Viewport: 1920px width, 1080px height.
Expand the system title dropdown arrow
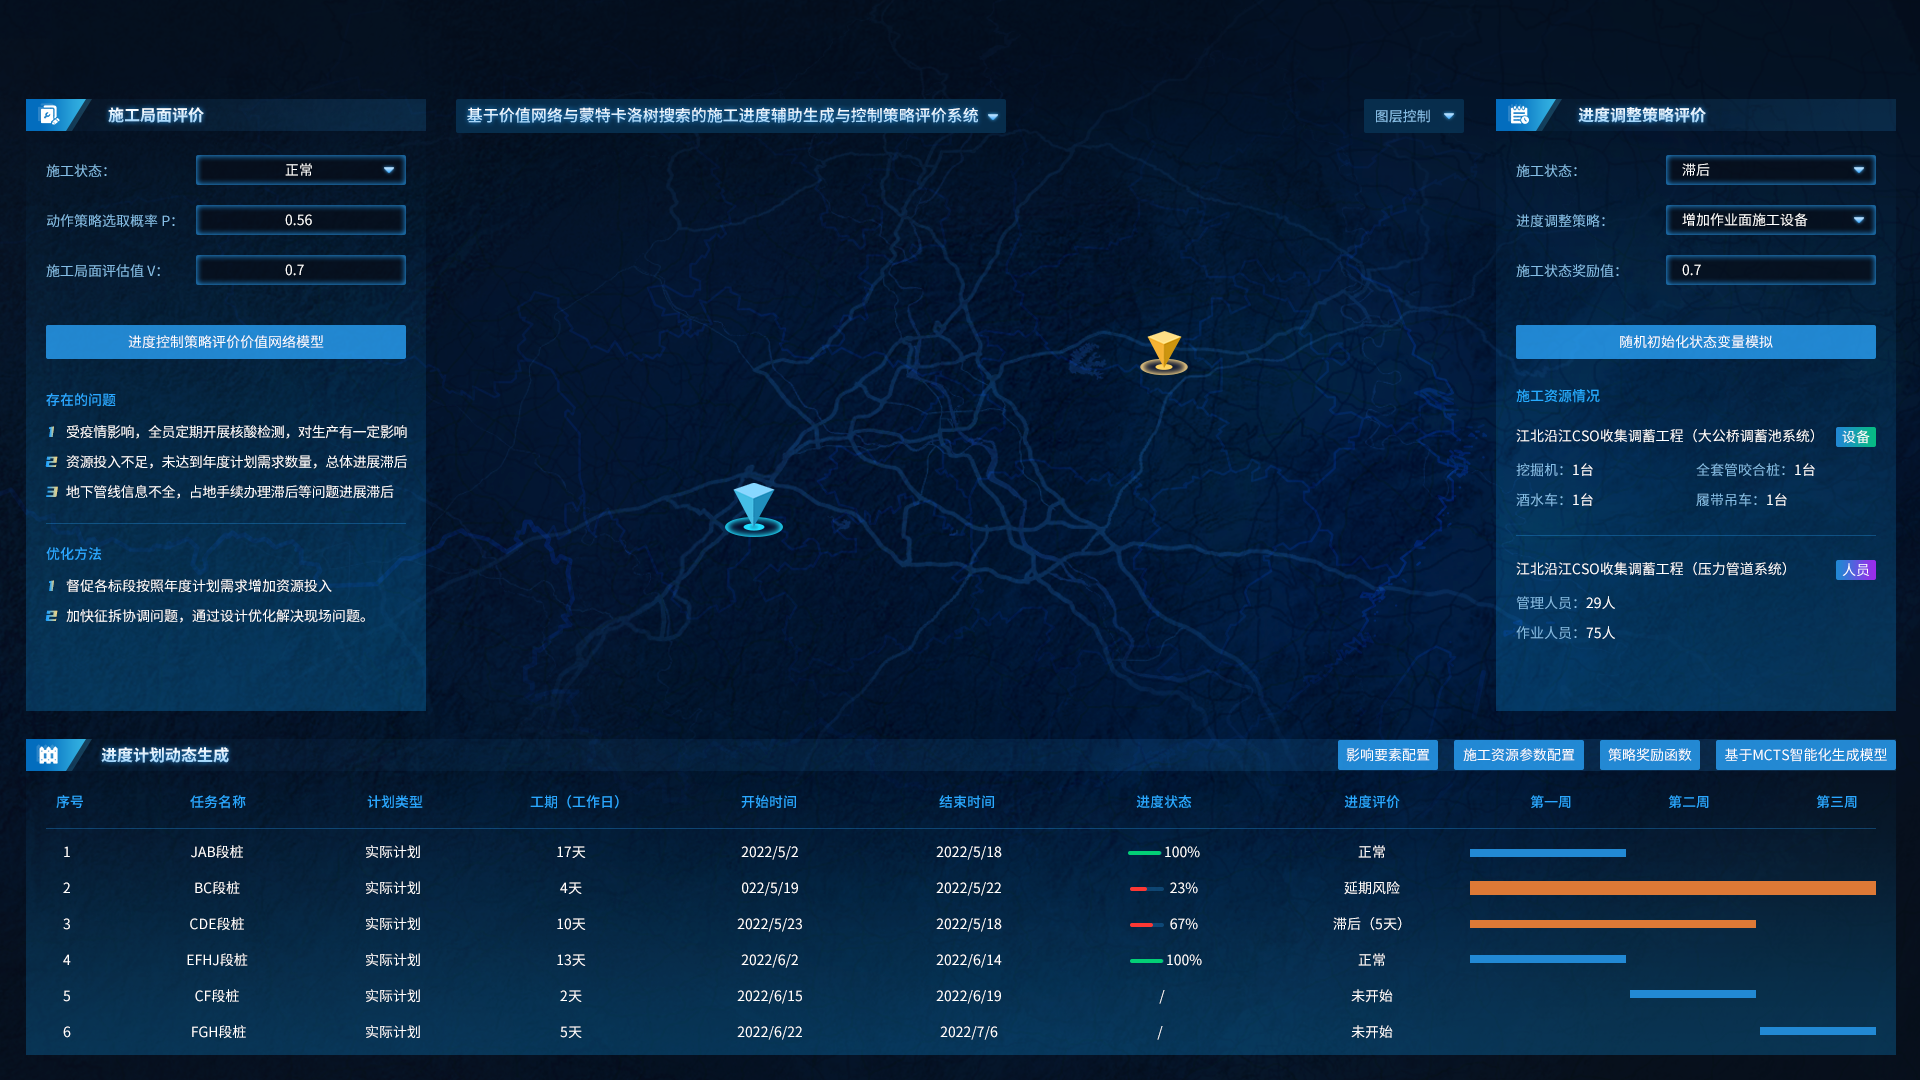tap(993, 117)
